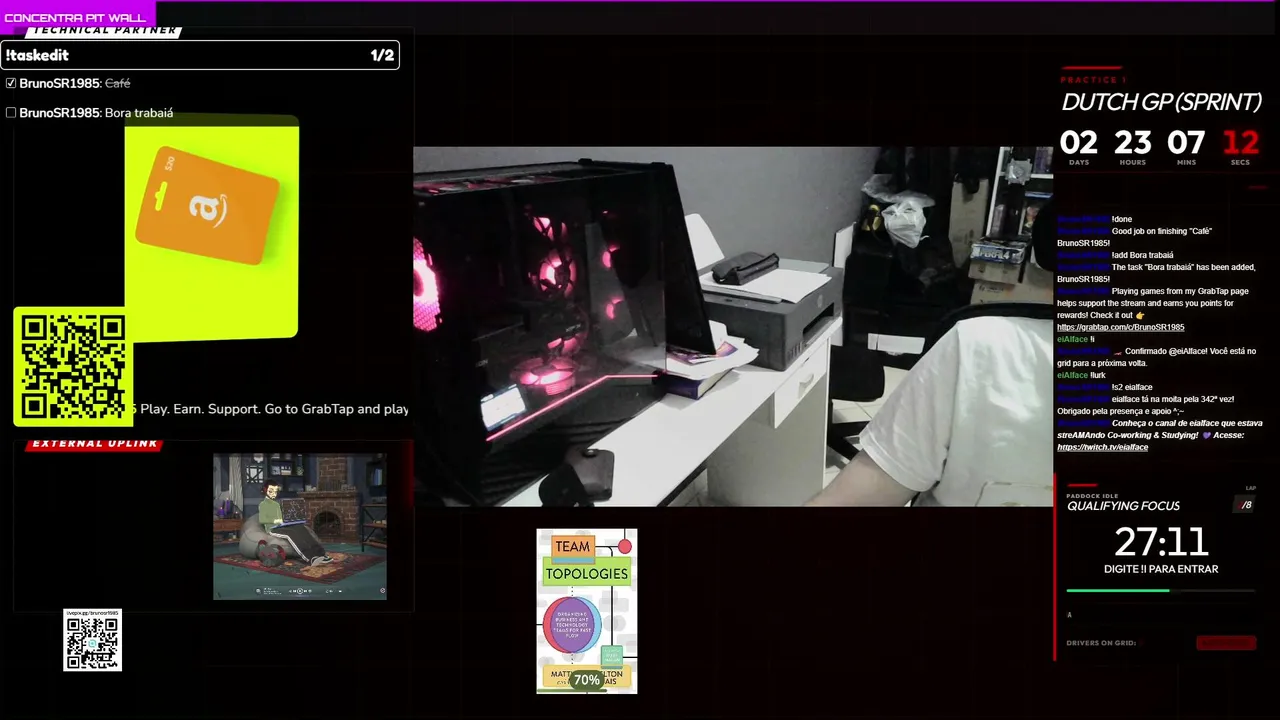Image resolution: width=1280 pixels, height=720 pixels.
Task: Click the small white livepix QR code
Action: 92,640
